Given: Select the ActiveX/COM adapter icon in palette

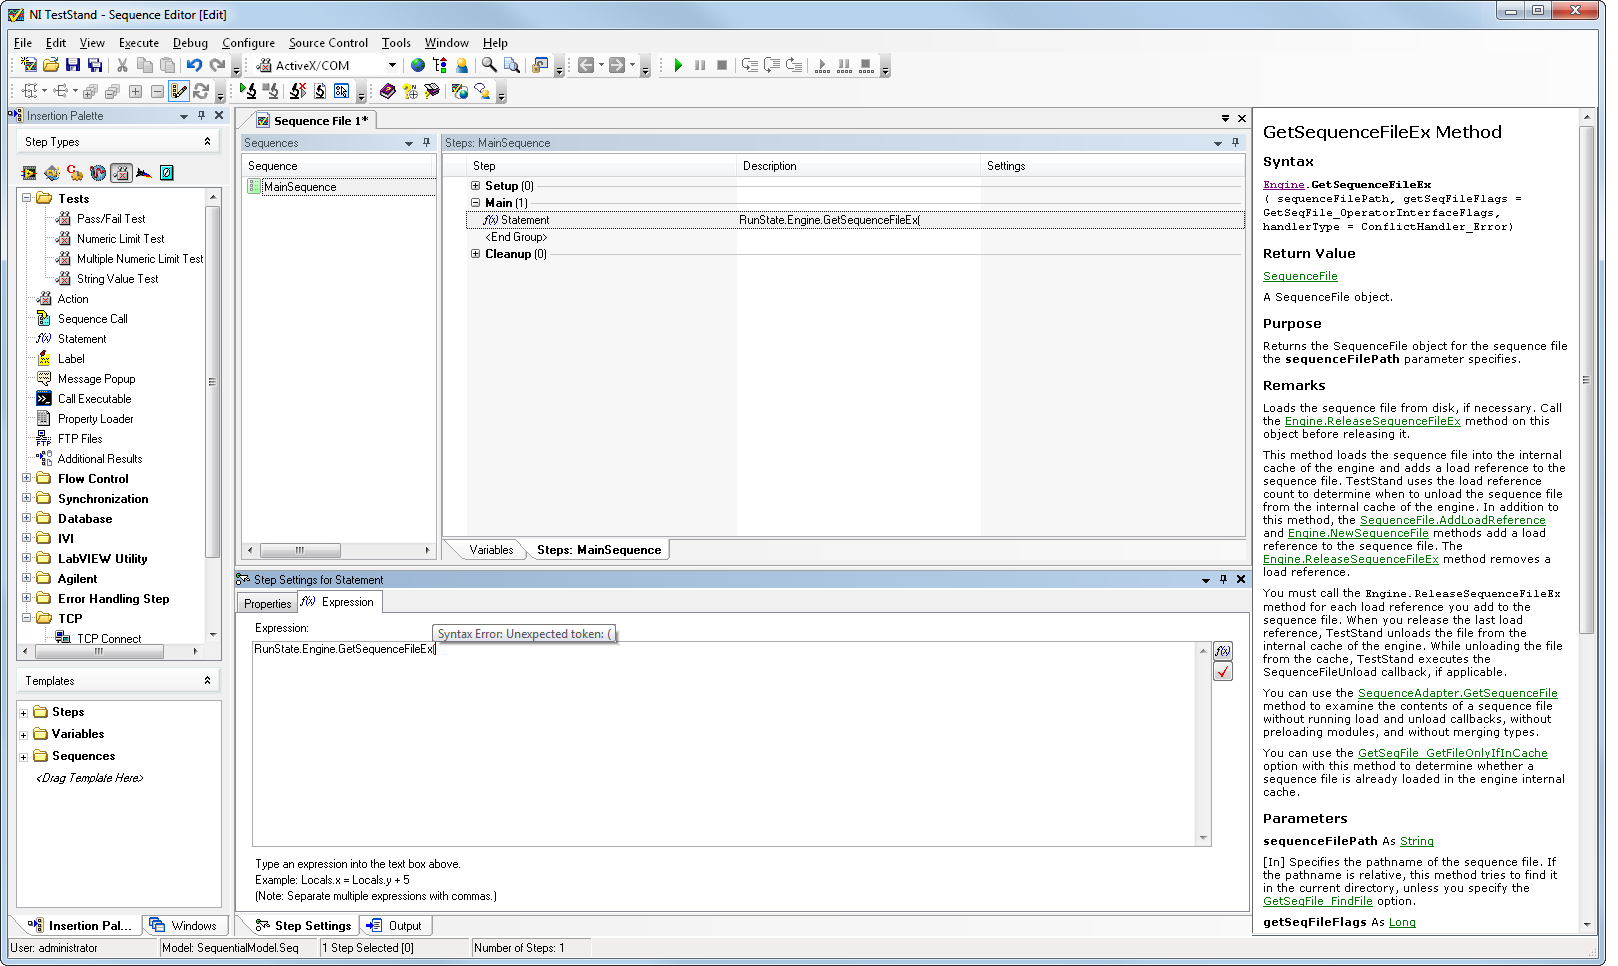Looking at the screenshot, I should click(121, 173).
